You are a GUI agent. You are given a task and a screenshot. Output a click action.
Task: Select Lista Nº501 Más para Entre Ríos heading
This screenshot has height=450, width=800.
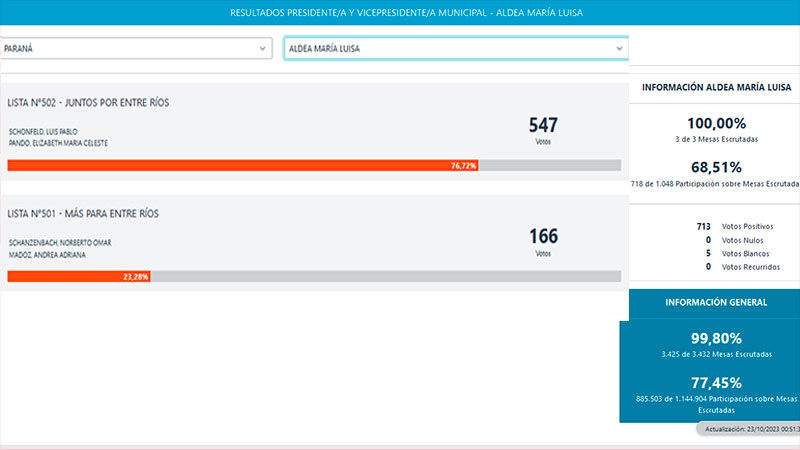(83, 213)
